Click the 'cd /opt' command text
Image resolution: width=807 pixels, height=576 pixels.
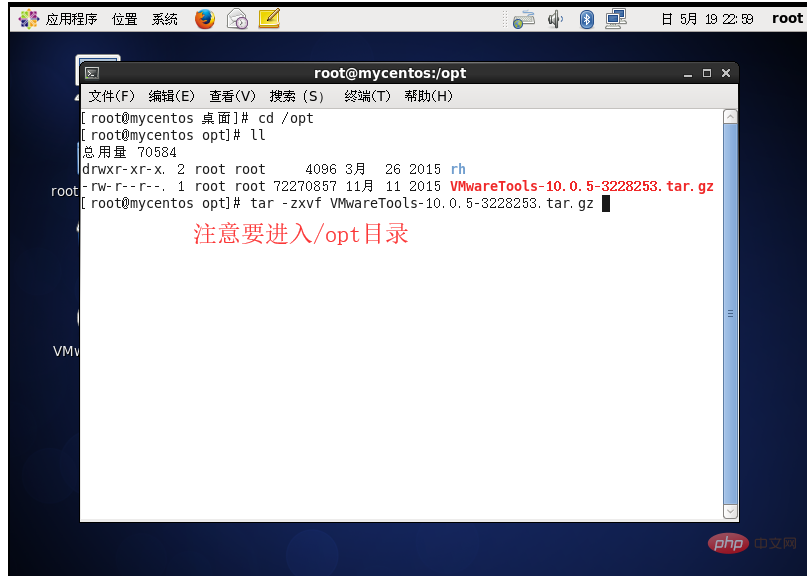(286, 118)
